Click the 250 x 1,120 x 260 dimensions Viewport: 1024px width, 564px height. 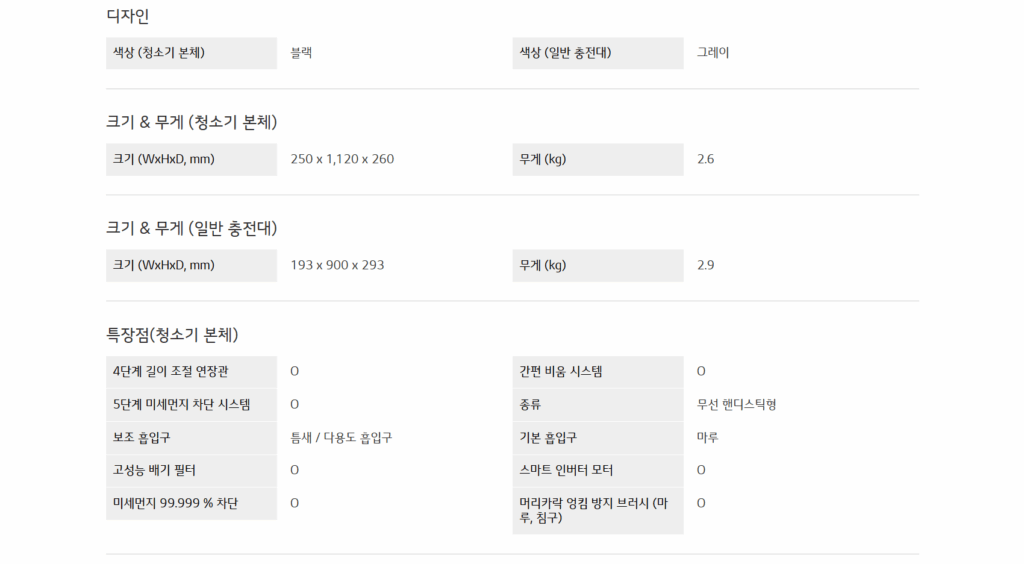coord(342,159)
